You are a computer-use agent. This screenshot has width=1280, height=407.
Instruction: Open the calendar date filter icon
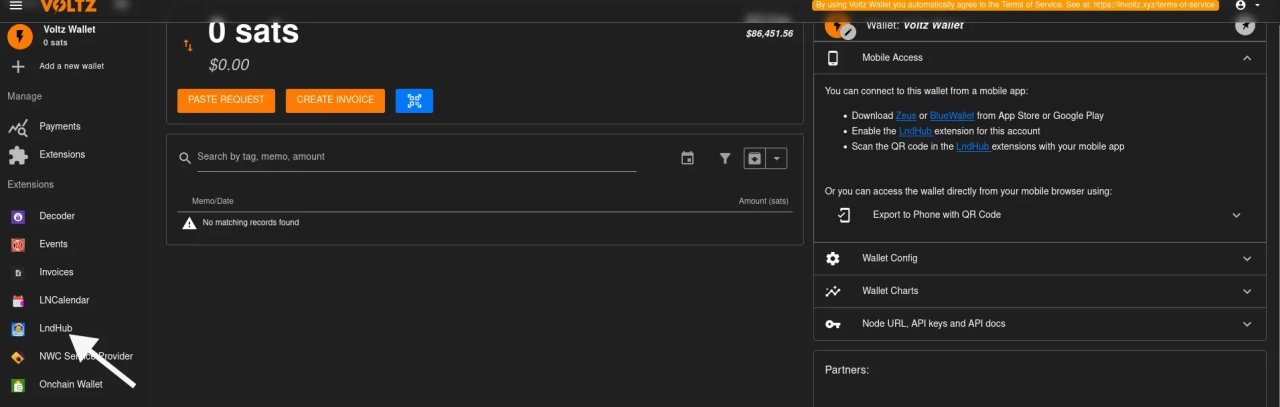tap(687, 158)
